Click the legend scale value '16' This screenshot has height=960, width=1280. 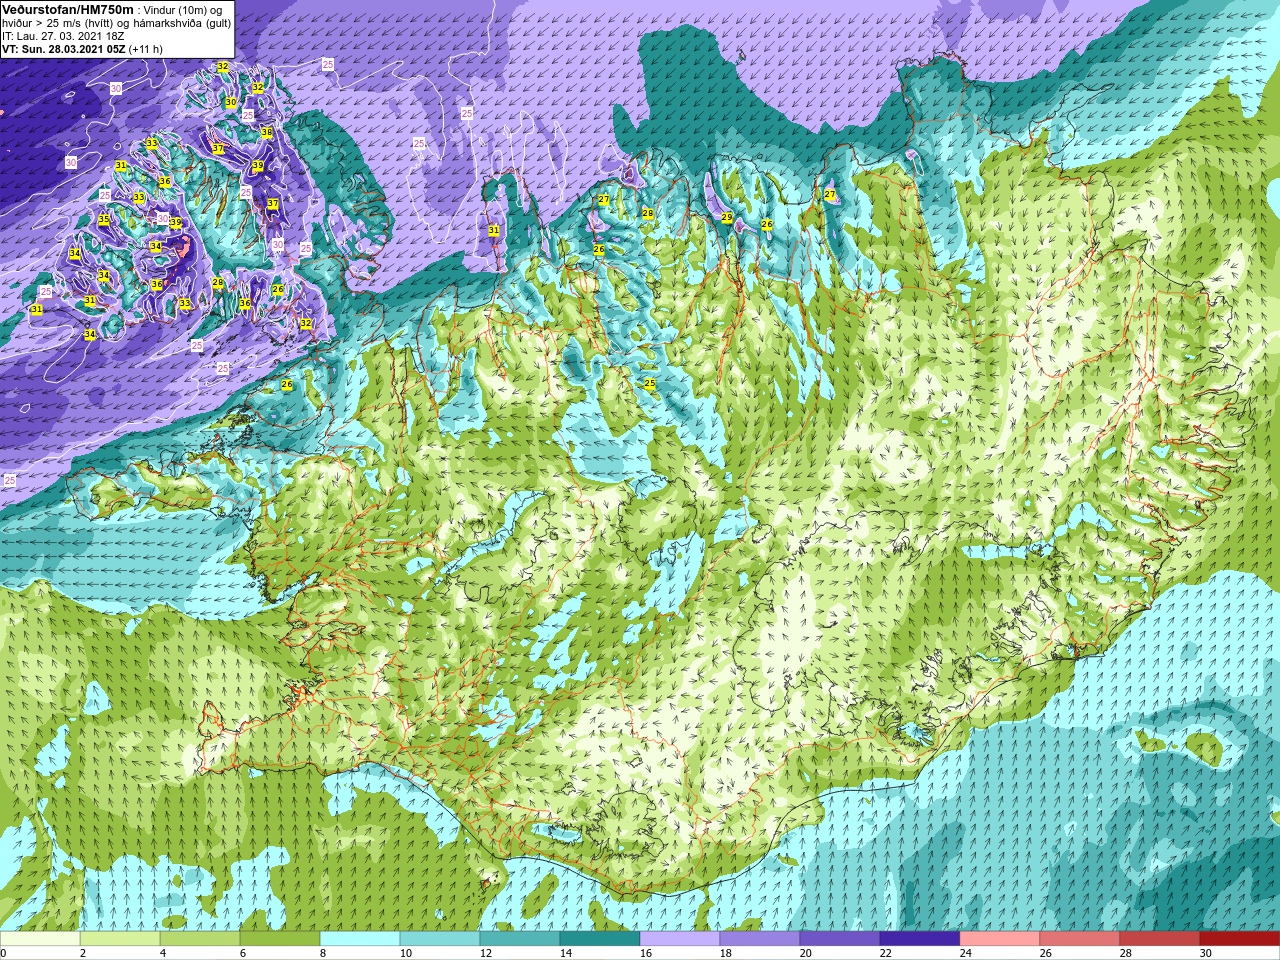click(x=646, y=953)
